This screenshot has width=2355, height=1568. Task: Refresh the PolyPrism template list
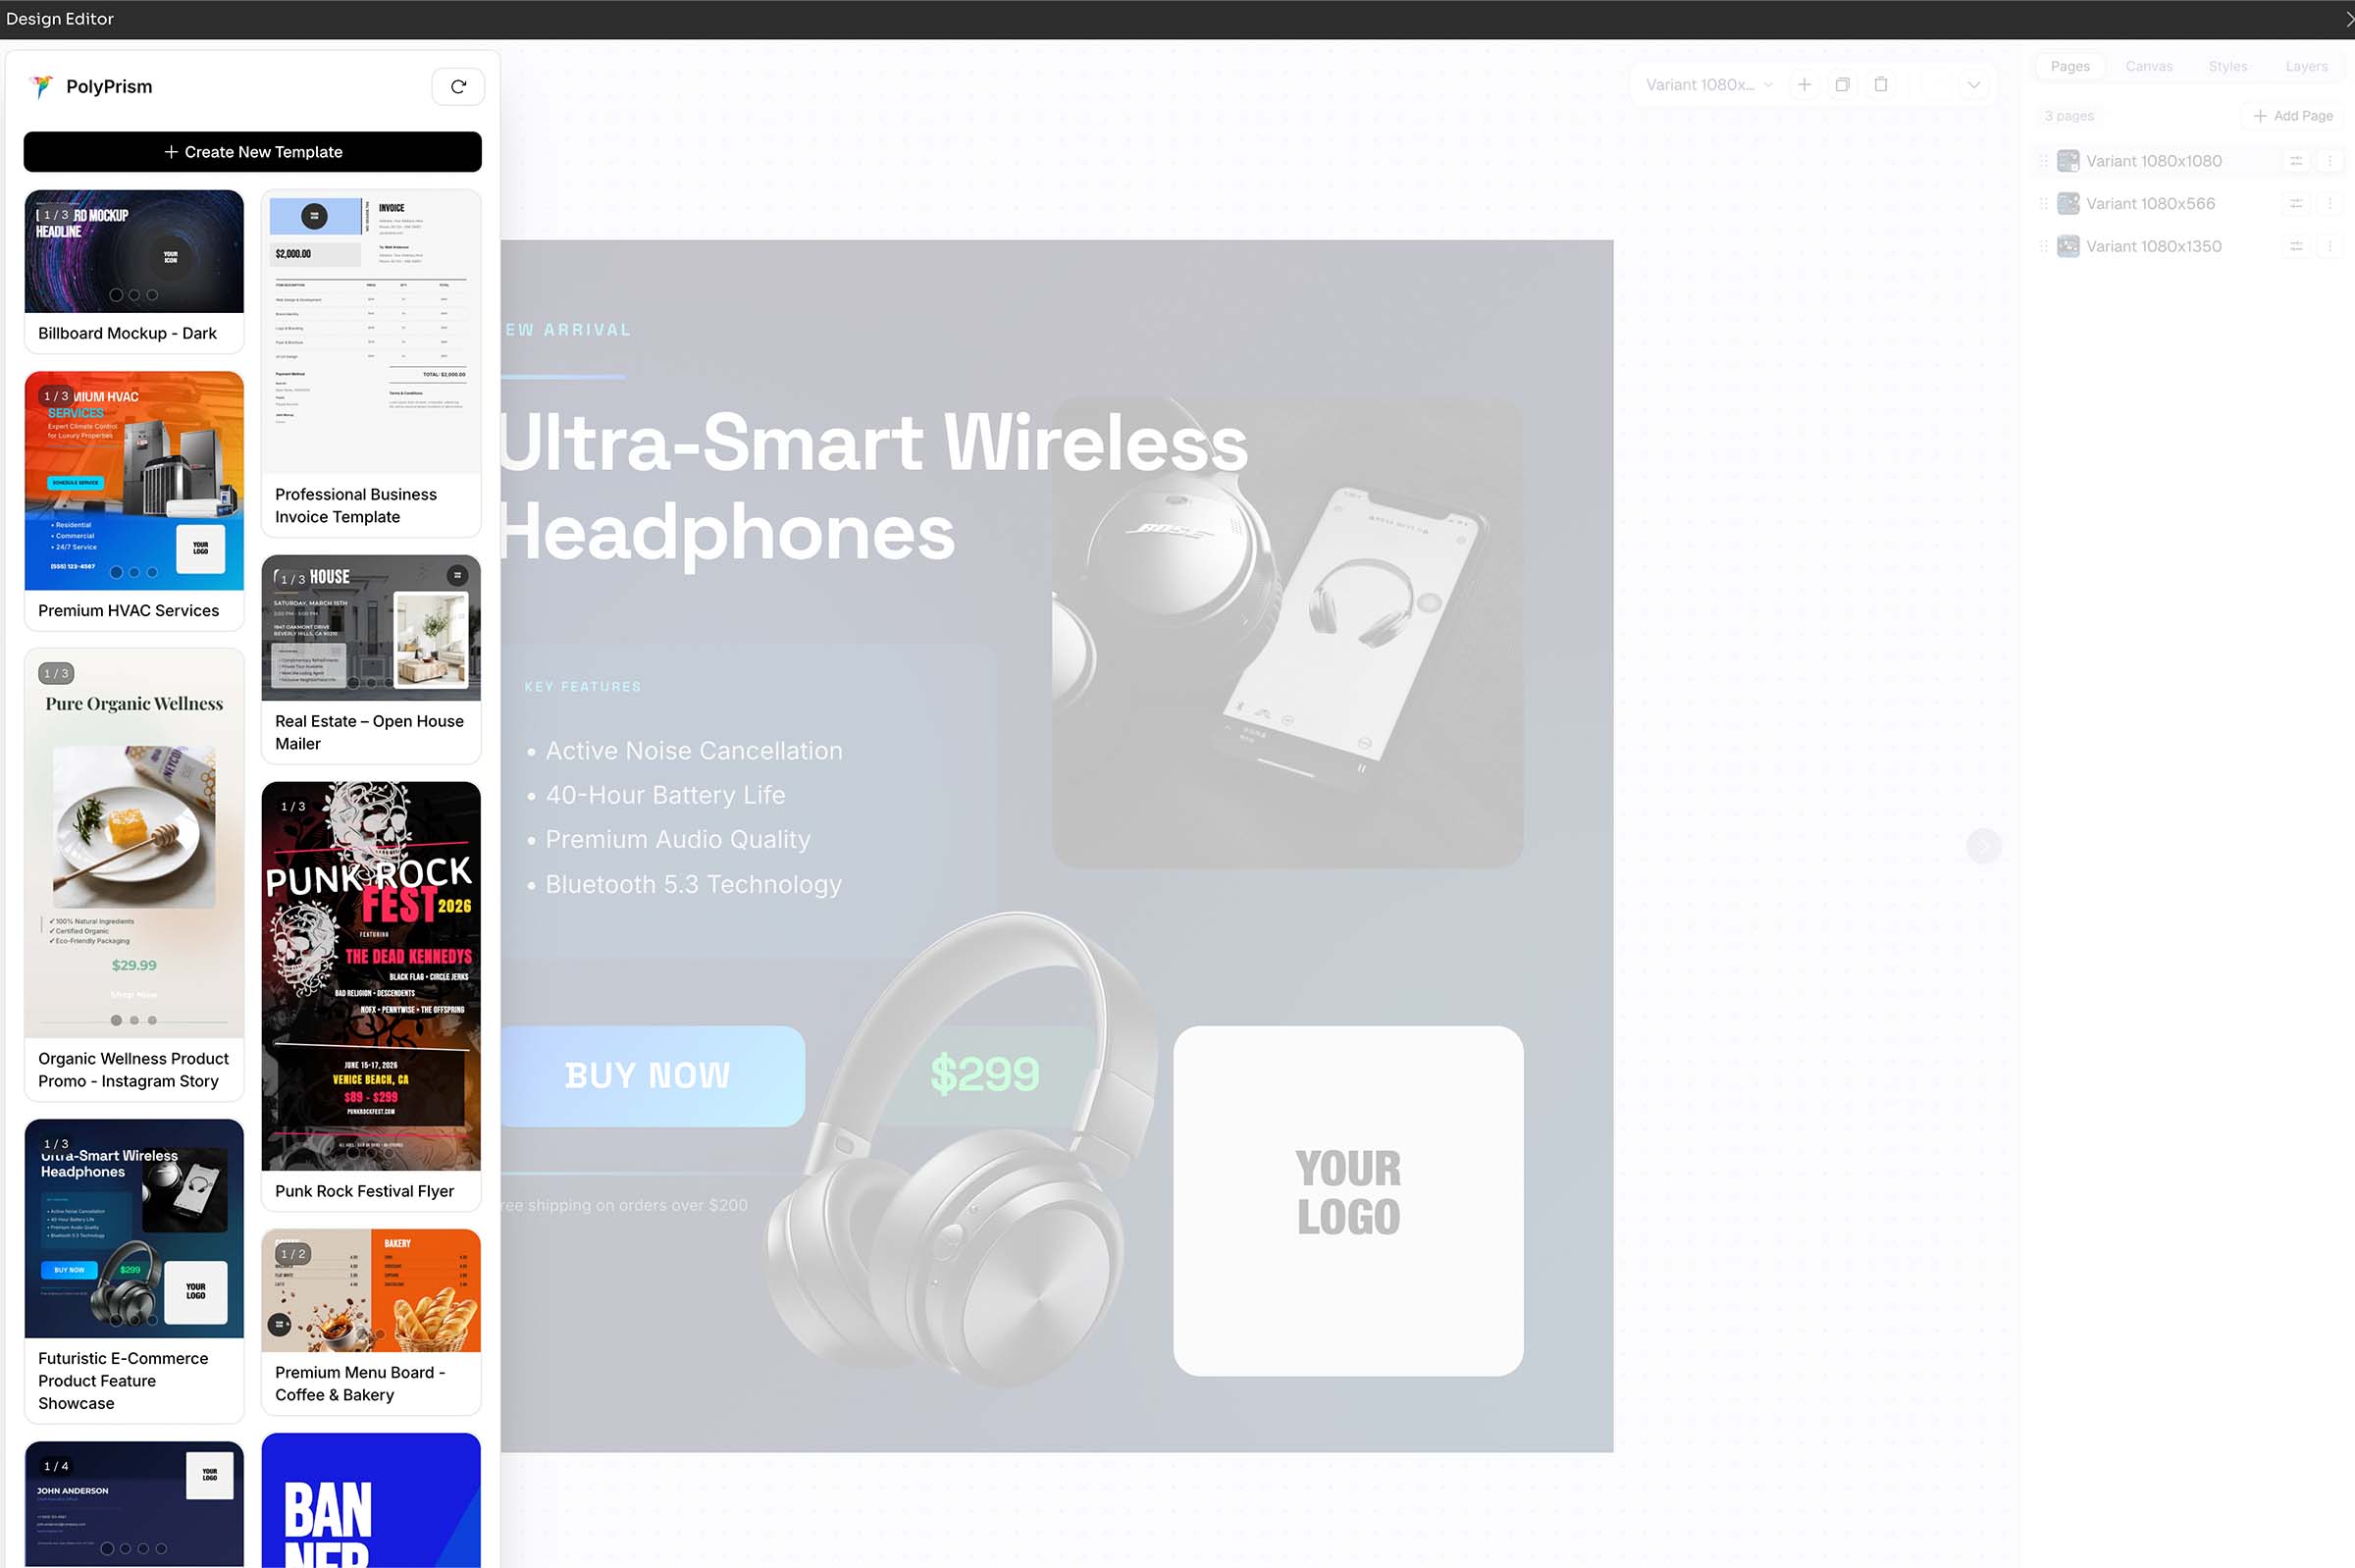click(x=458, y=87)
